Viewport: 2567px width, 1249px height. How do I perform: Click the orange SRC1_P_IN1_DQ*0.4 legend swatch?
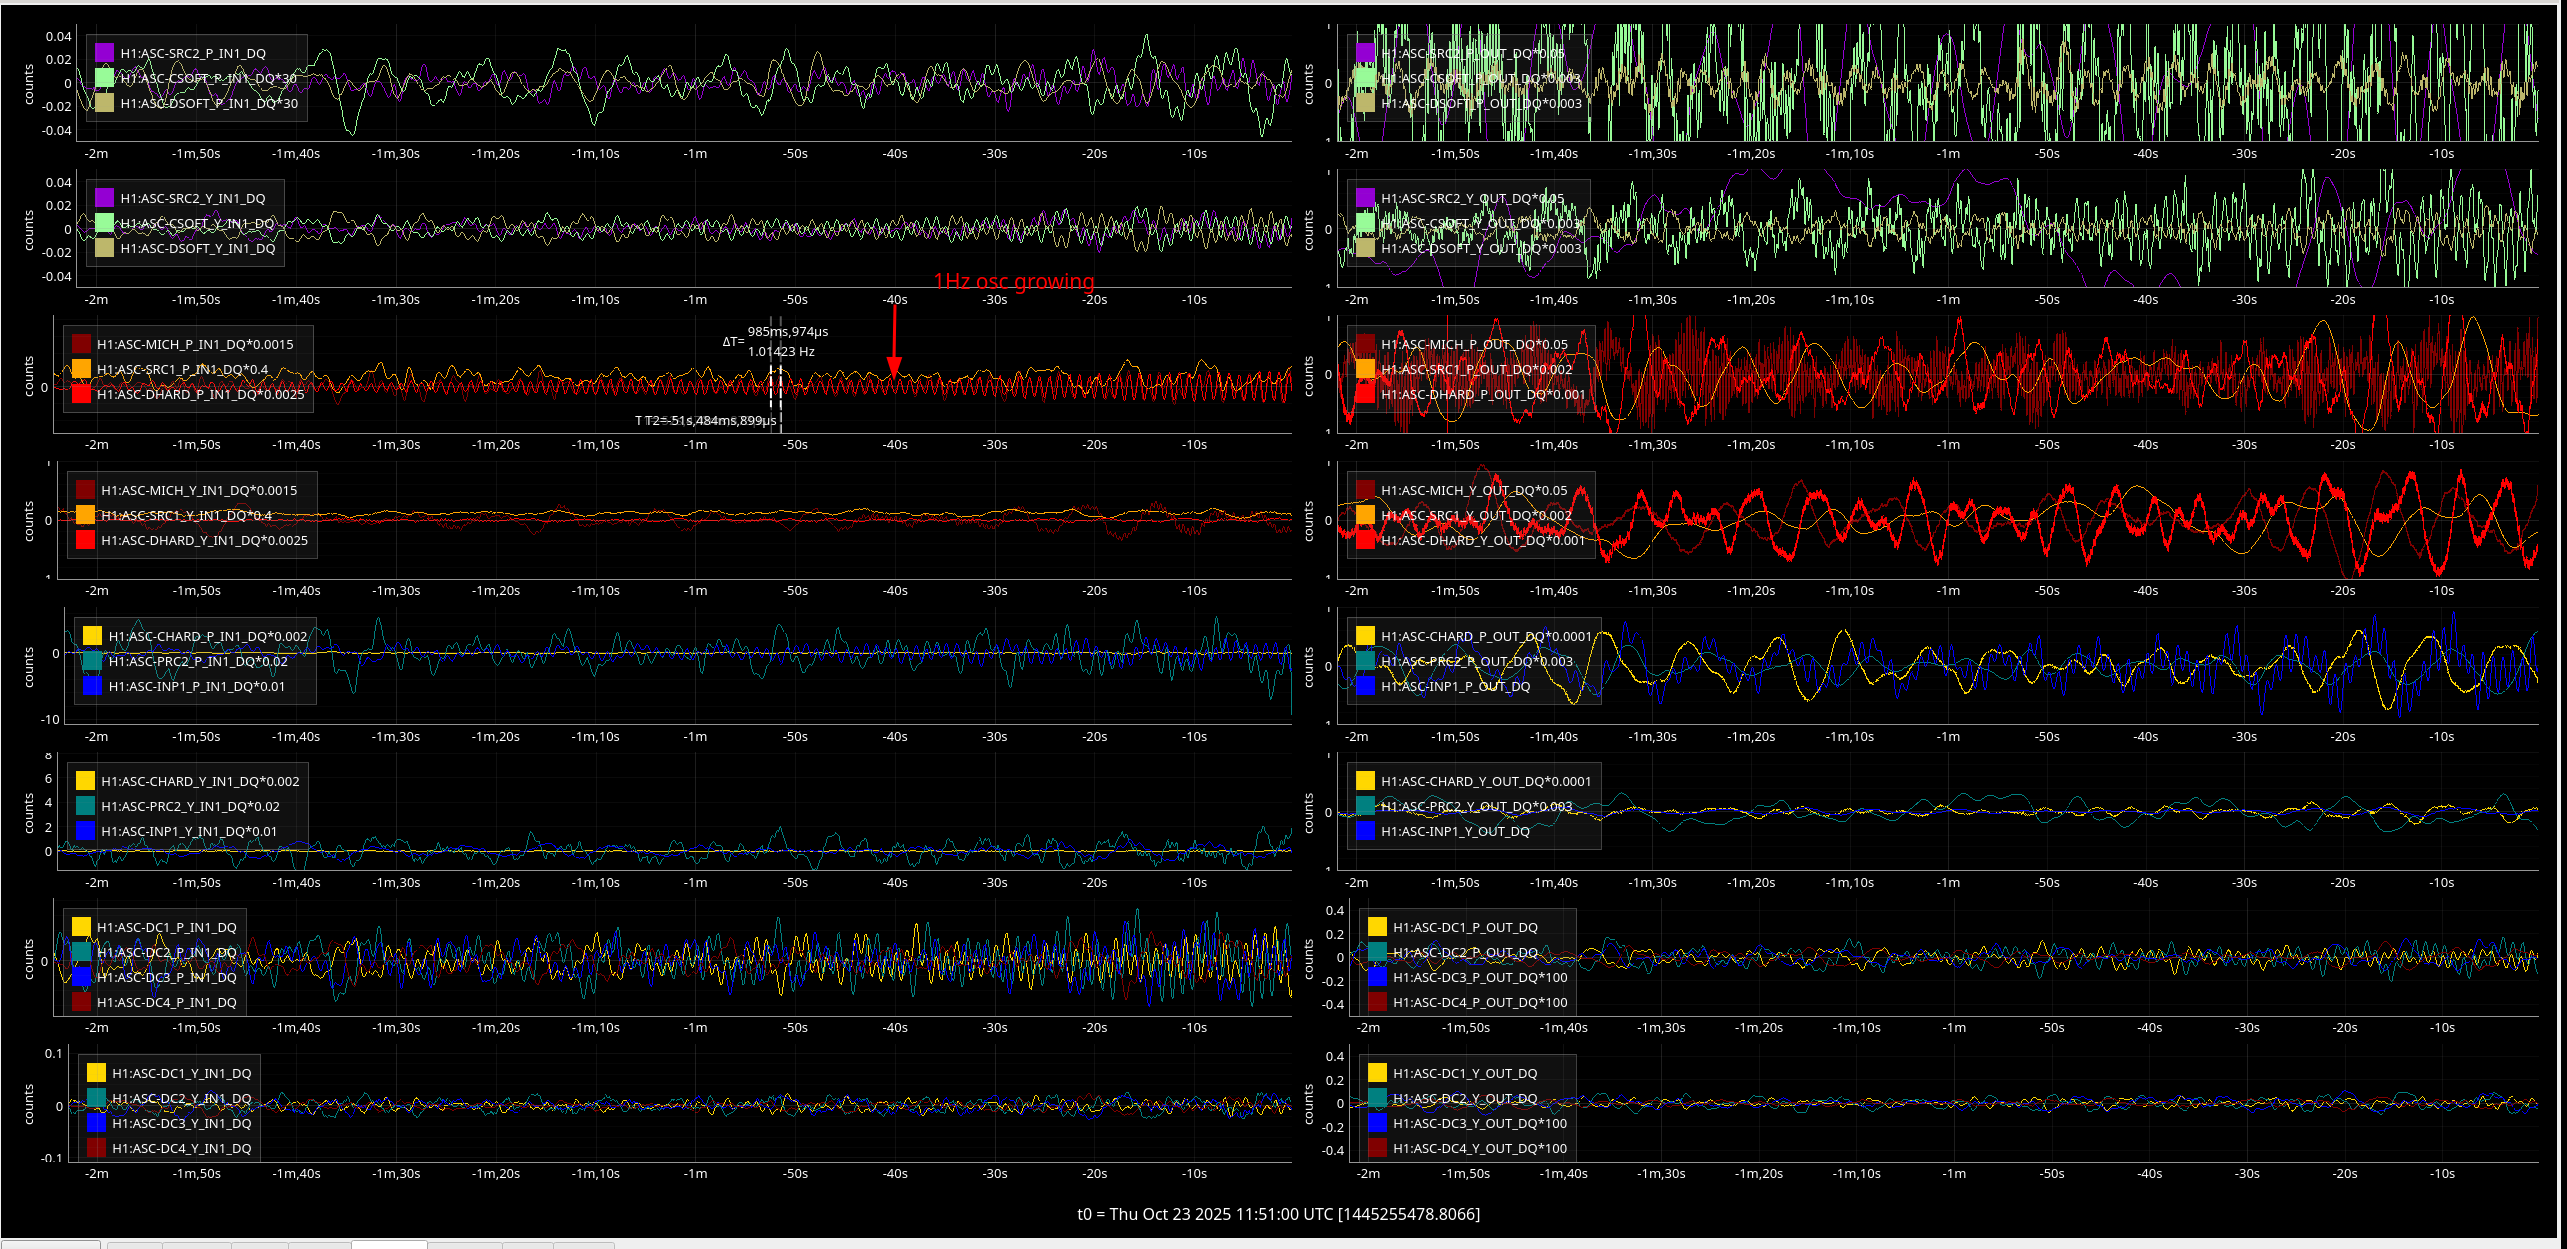pos(81,369)
